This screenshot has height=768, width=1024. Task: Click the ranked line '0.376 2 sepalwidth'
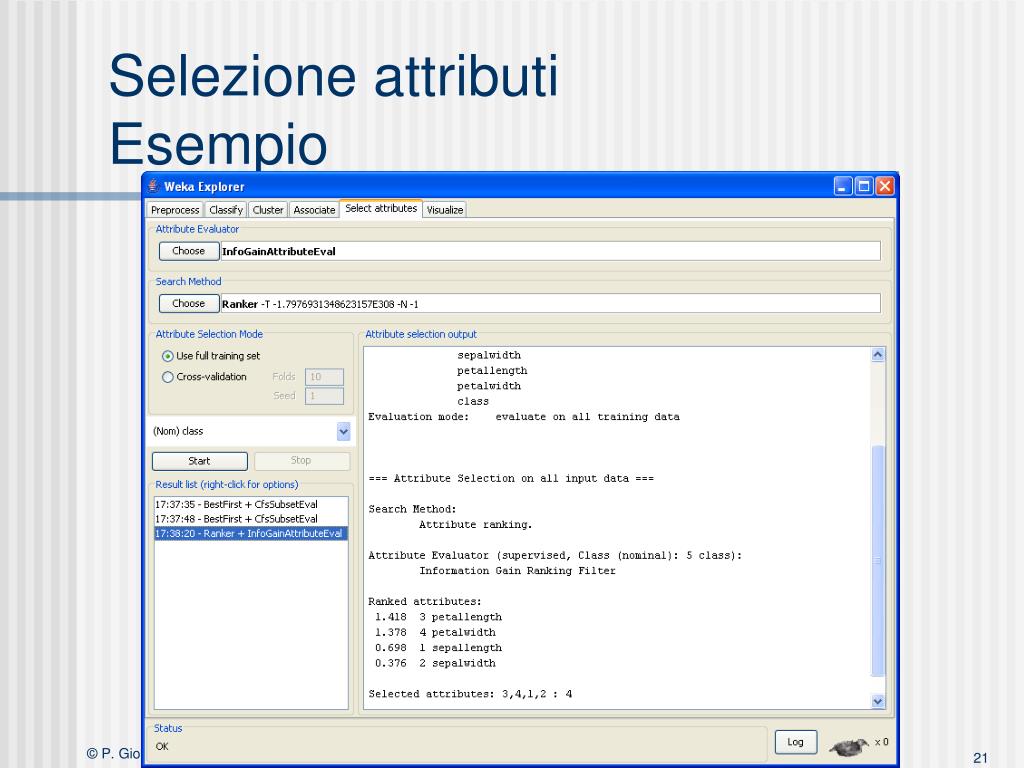click(x=435, y=663)
